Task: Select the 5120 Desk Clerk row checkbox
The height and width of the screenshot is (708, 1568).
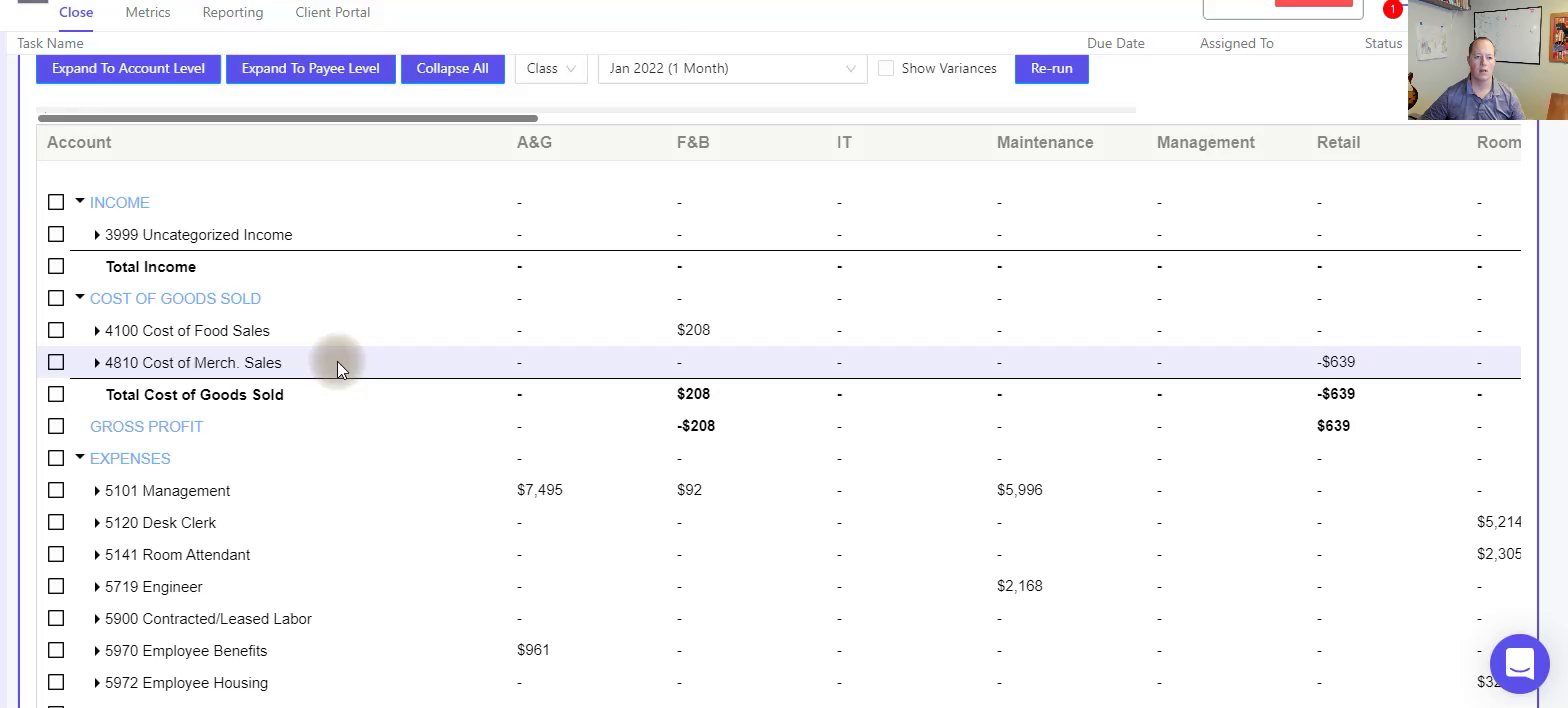Action: (56, 523)
